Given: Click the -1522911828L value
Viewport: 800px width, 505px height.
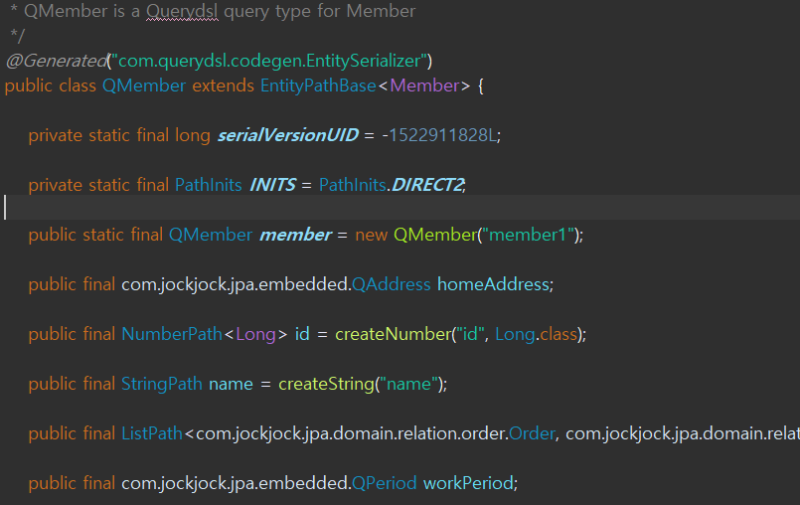Looking at the screenshot, I should coord(439,135).
